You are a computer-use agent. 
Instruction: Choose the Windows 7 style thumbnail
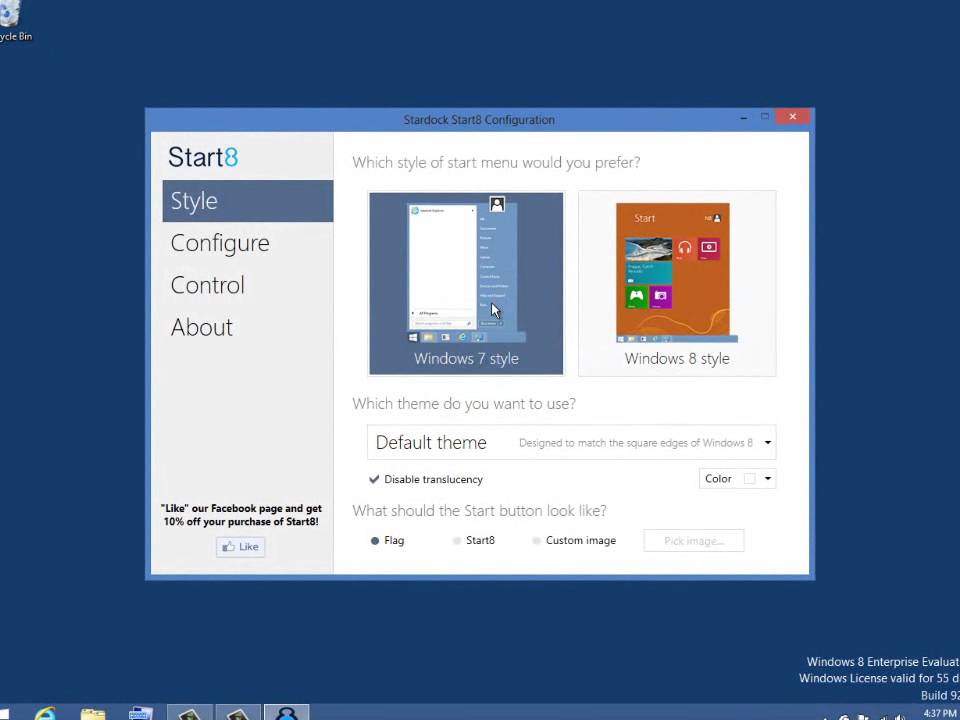click(466, 283)
